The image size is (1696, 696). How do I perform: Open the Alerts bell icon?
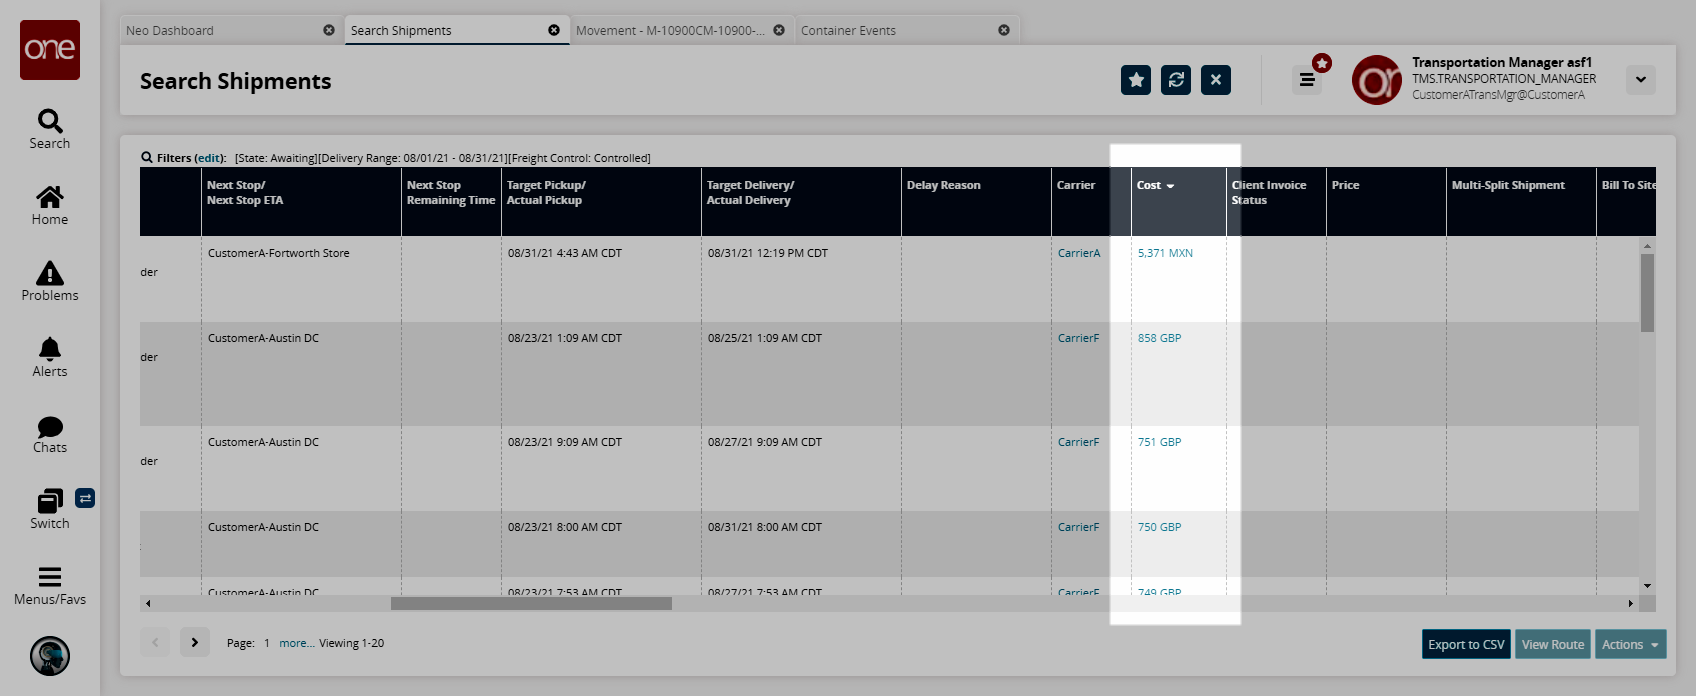pyautogui.click(x=50, y=349)
